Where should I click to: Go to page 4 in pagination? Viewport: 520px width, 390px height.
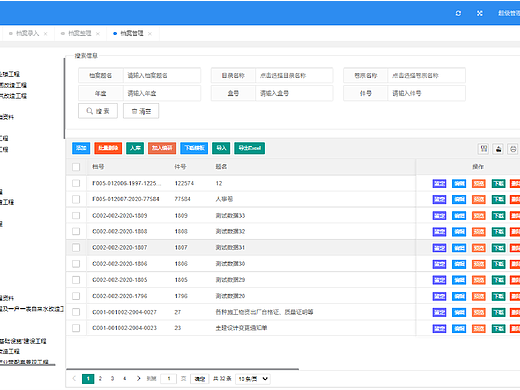[124, 378]
